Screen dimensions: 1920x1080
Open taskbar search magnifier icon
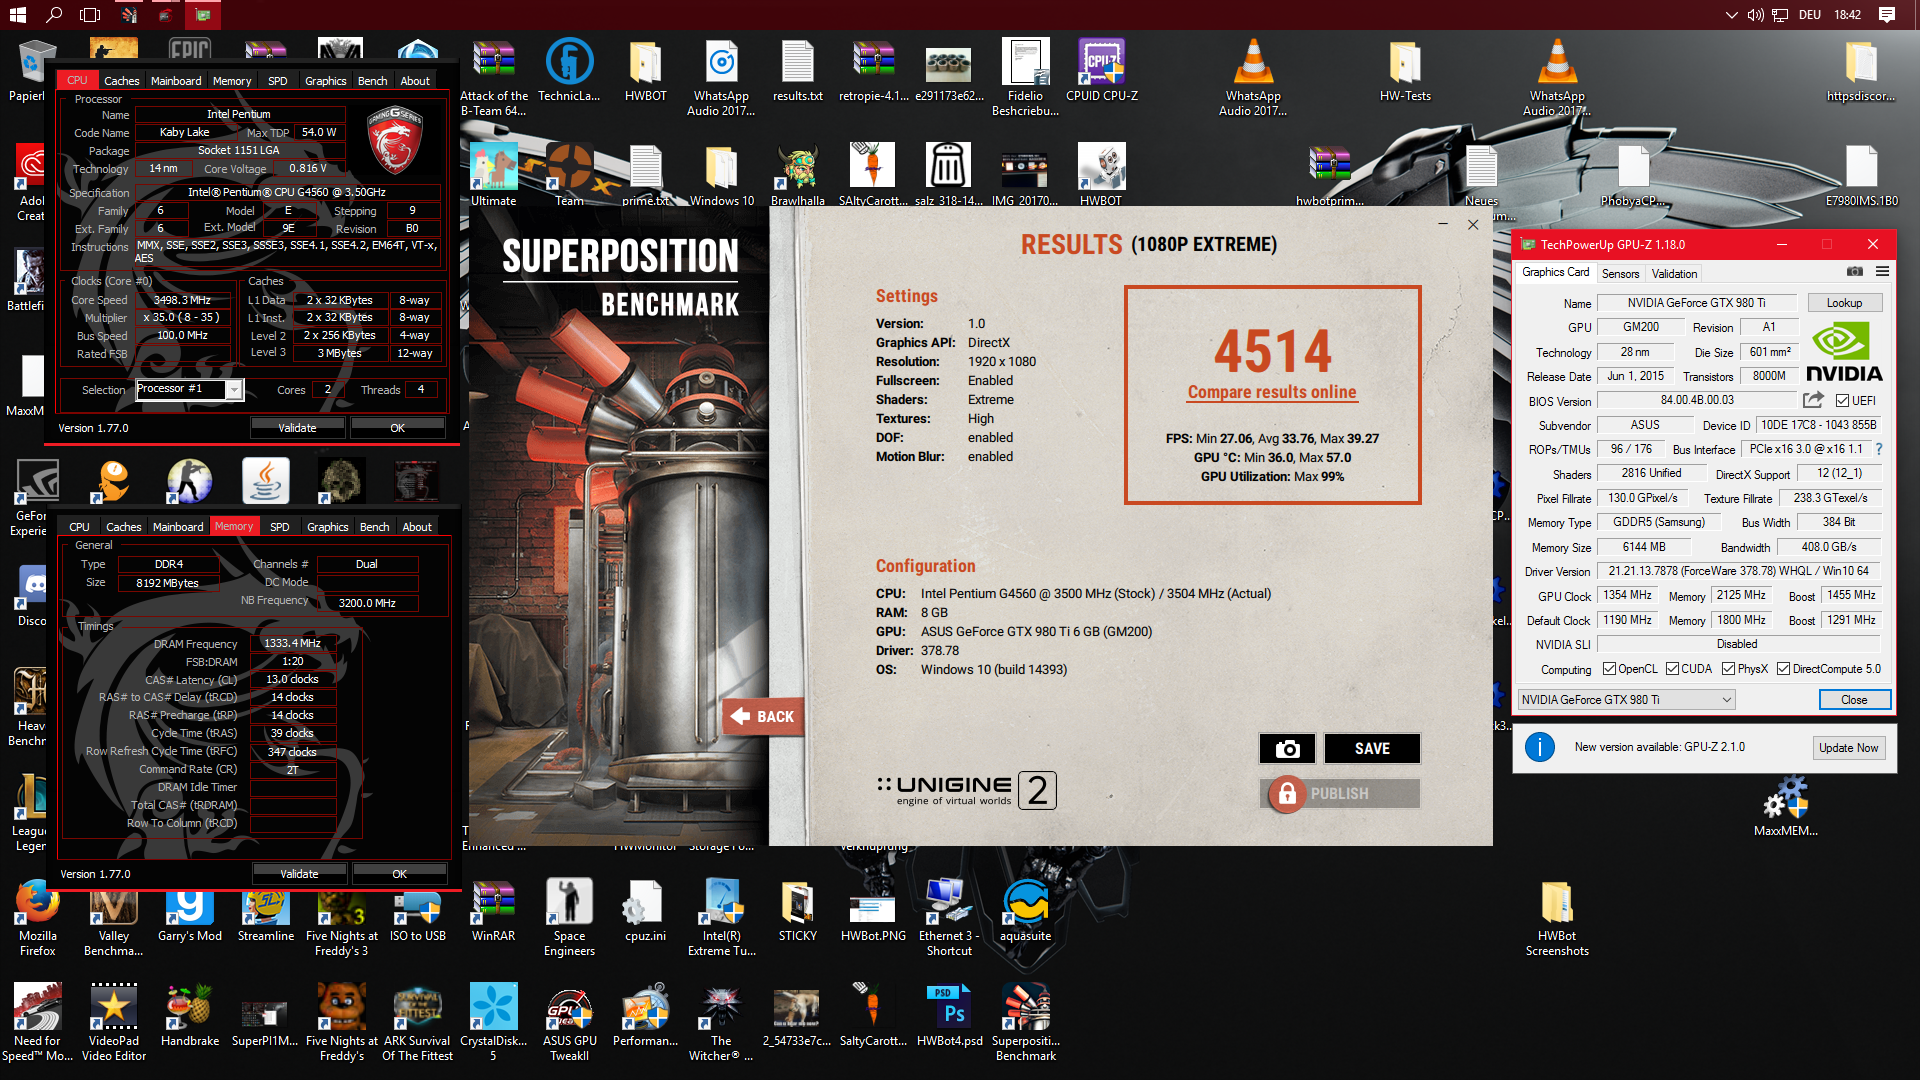pyautogui.click(x=54, y=15)
